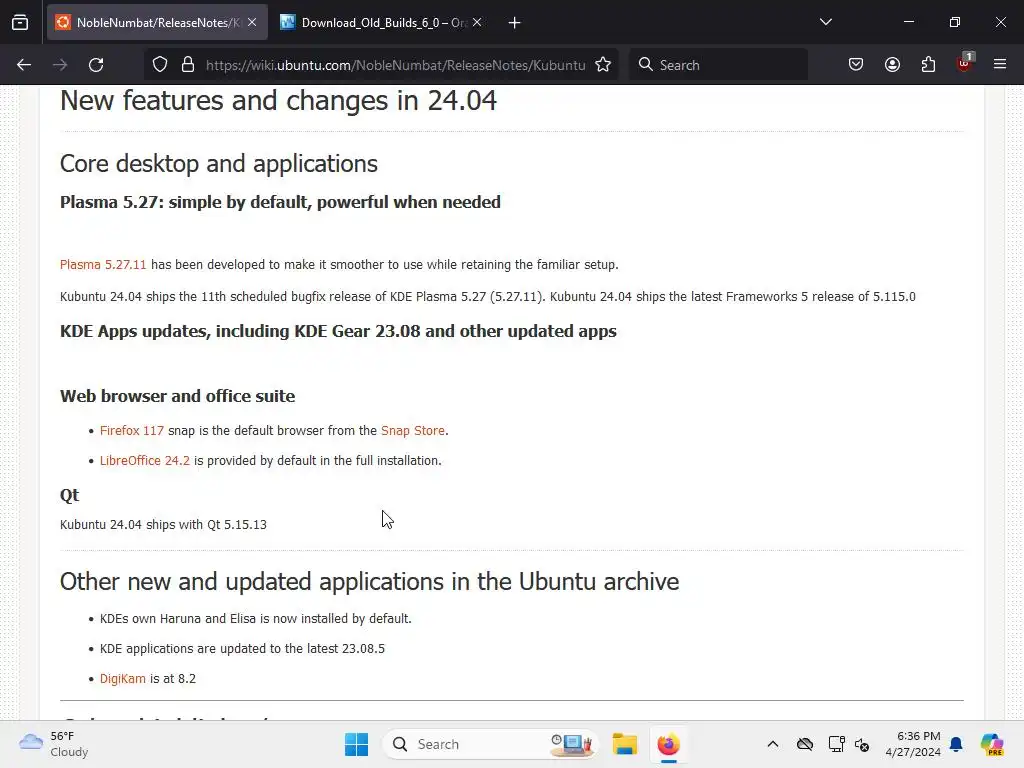
Task: Close the Download_Old_Builds_6_0 tab
Action: (477, 22)
